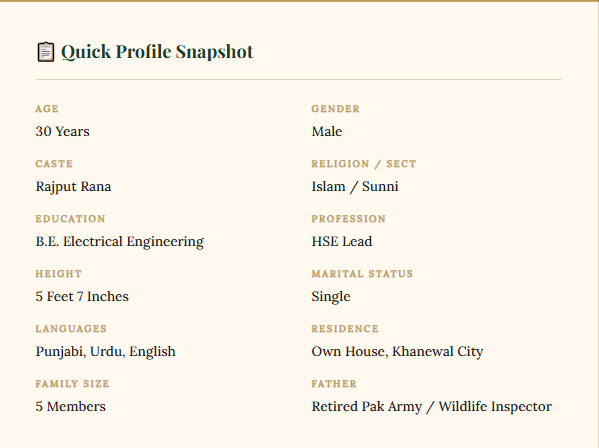
Task: Select B.E. Electrical Engineering text
Action: pyautogui.click(x=120, y=242)
